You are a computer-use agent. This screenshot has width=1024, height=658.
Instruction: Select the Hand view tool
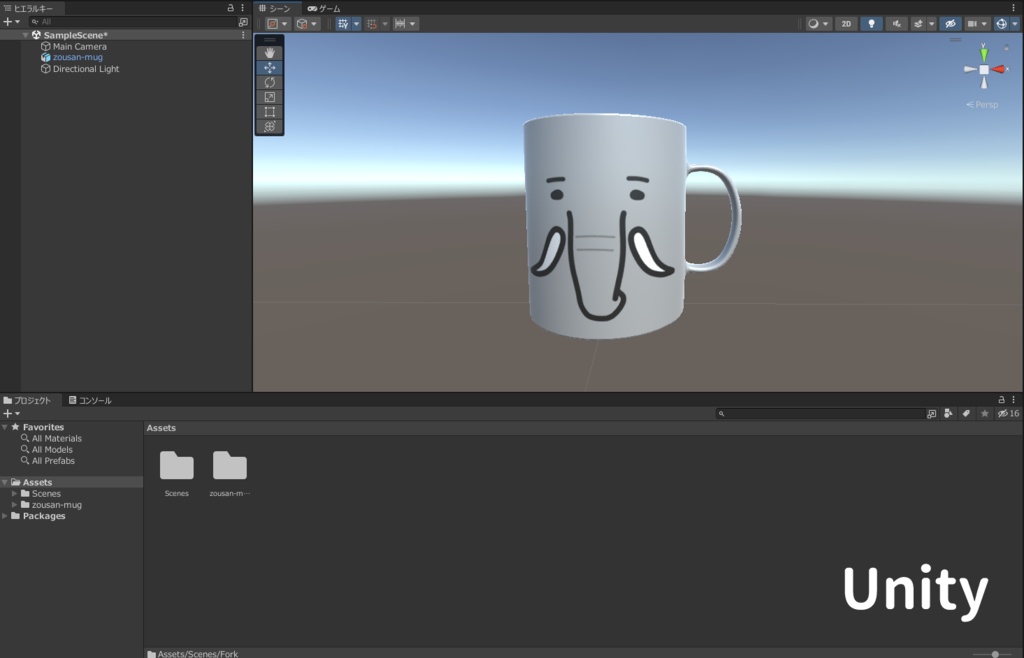[x=269, y=52]
